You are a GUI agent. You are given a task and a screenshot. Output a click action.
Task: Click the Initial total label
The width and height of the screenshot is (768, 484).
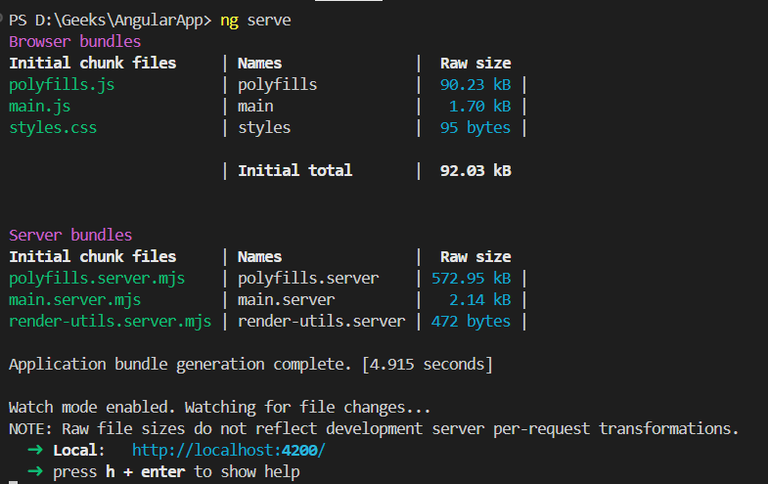point(295,171)
